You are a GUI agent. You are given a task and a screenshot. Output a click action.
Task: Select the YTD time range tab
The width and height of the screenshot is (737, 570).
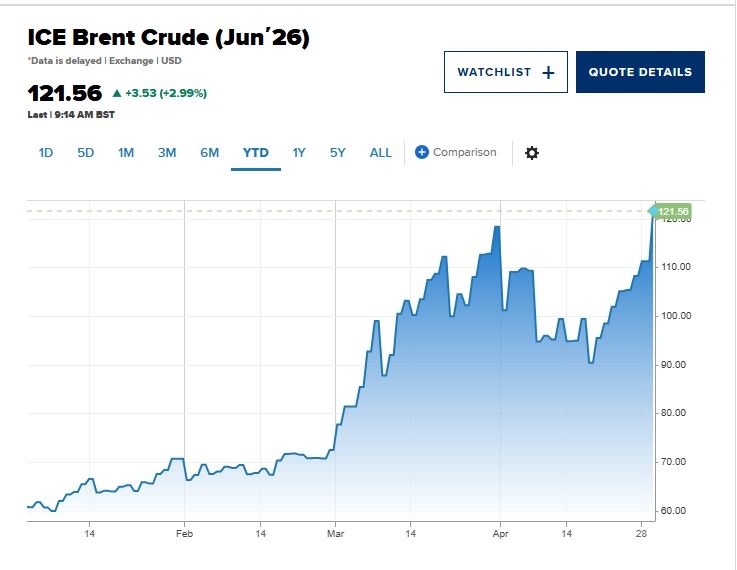255,153
